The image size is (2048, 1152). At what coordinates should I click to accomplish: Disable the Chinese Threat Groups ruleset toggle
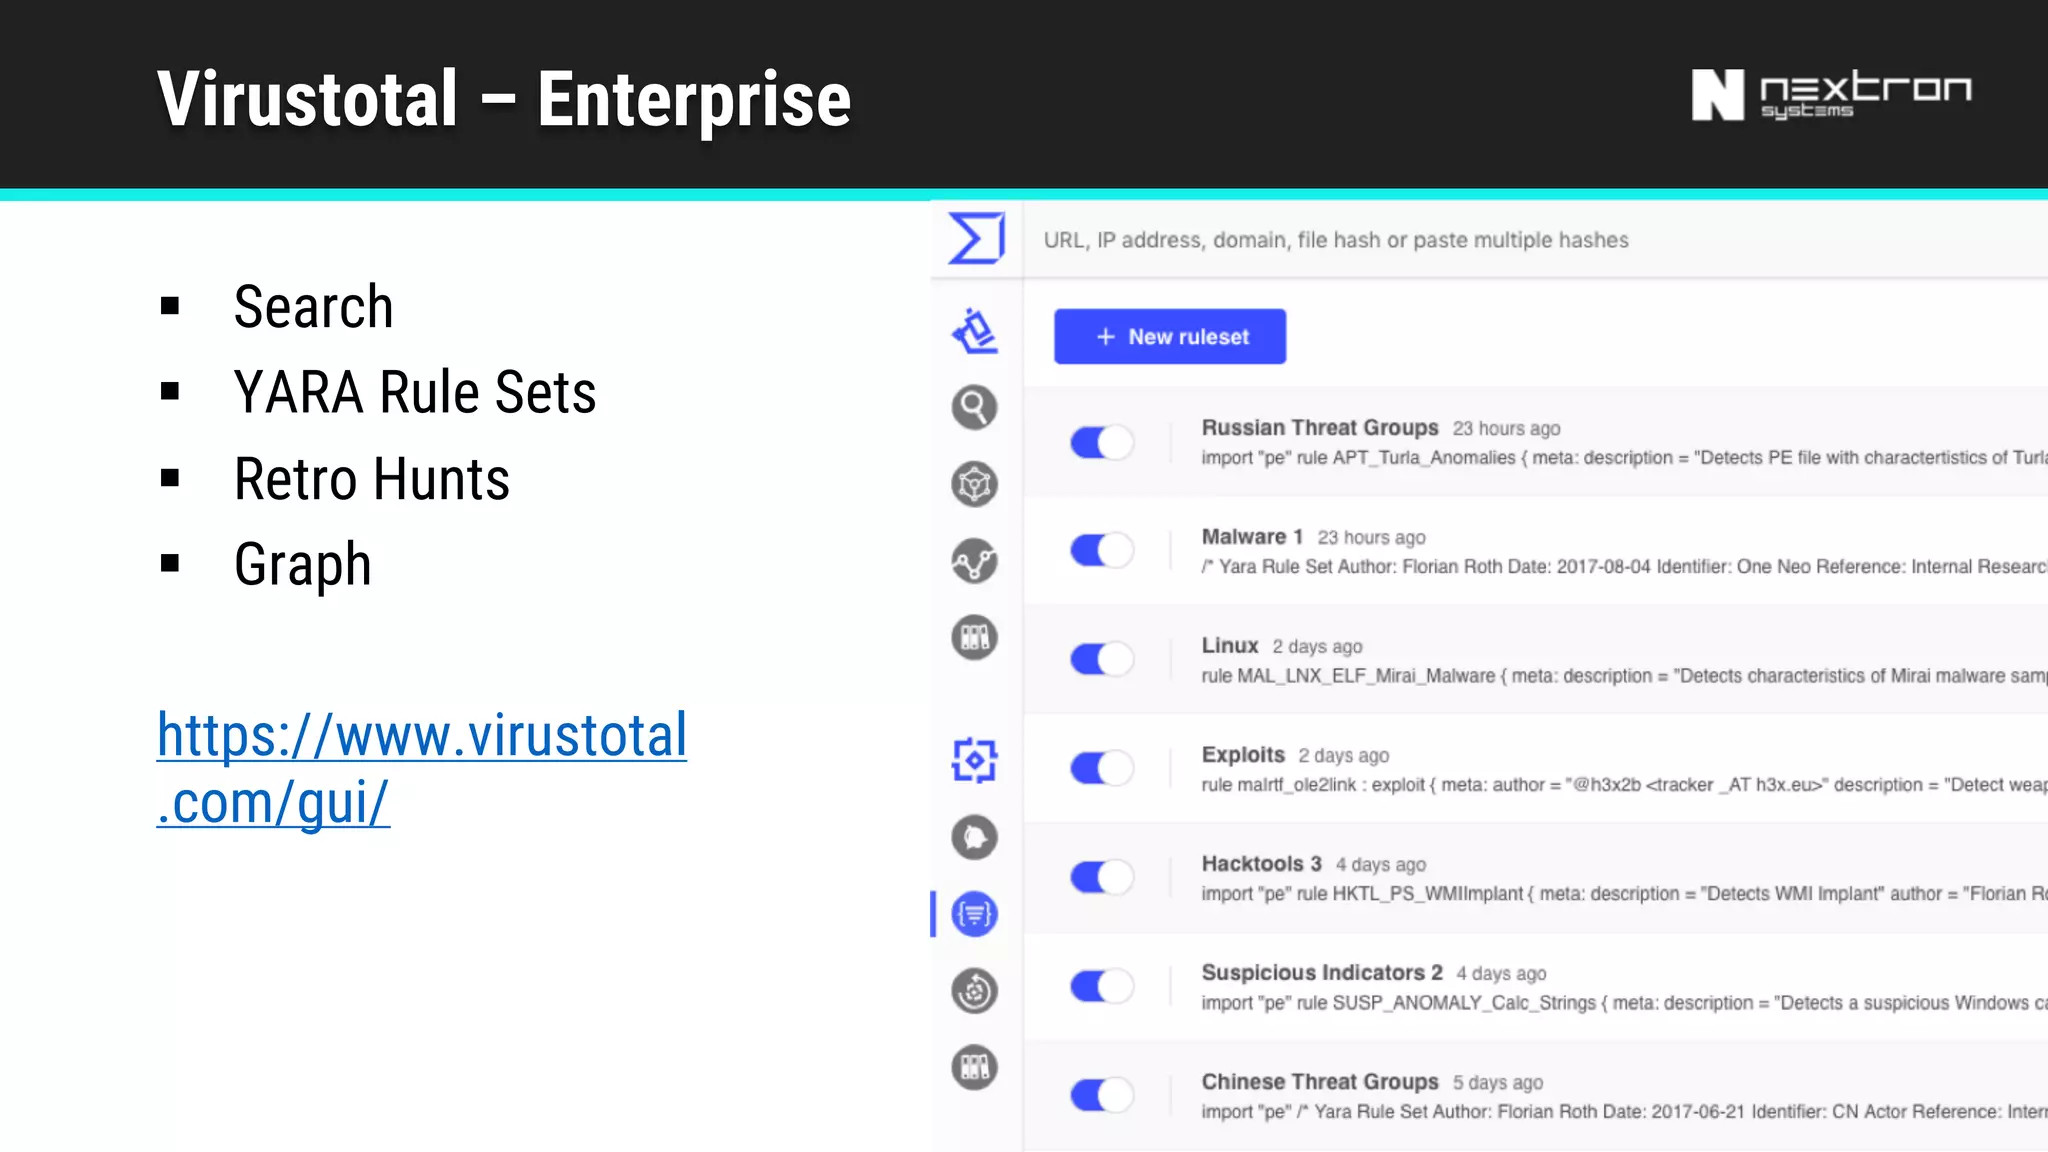(1102, 1095)
